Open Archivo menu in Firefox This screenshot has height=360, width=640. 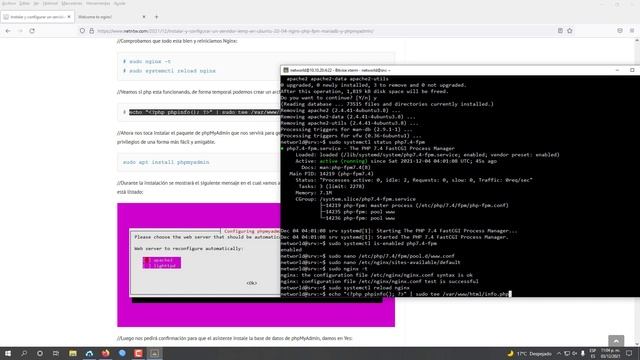pos(9,3)
